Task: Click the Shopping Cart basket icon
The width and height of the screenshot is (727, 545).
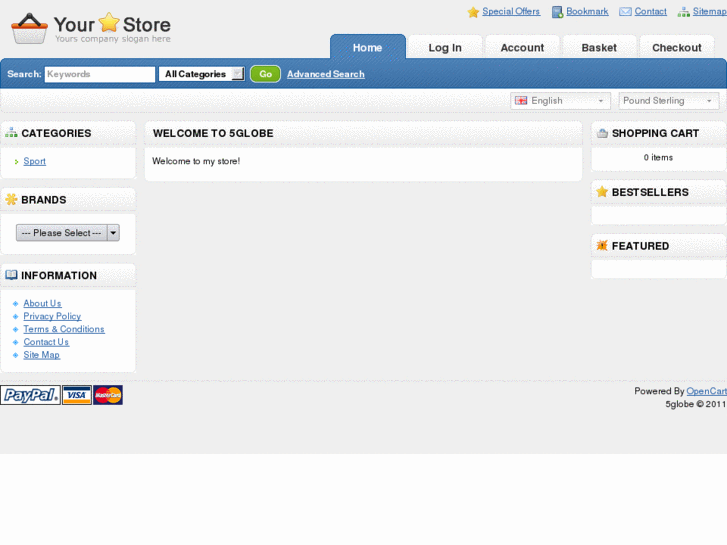Action: pos(602,133)
